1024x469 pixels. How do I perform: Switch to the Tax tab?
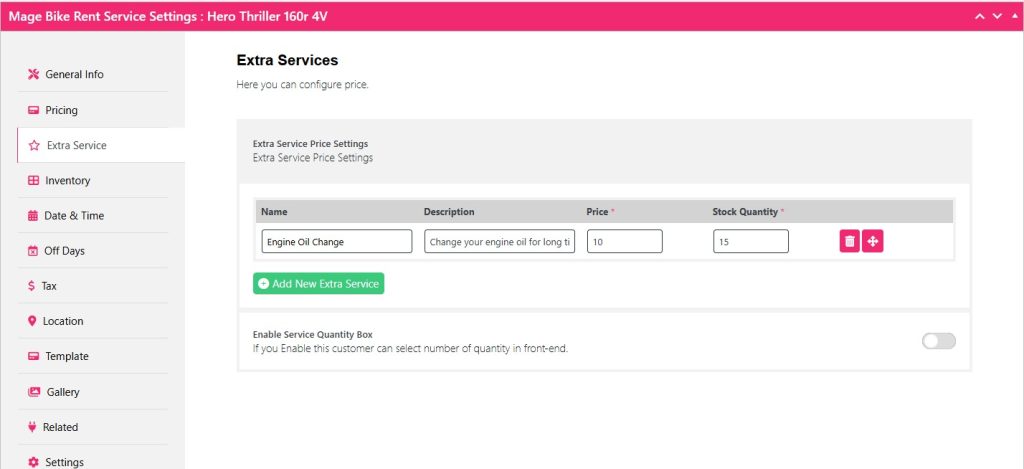pos(48,286)
